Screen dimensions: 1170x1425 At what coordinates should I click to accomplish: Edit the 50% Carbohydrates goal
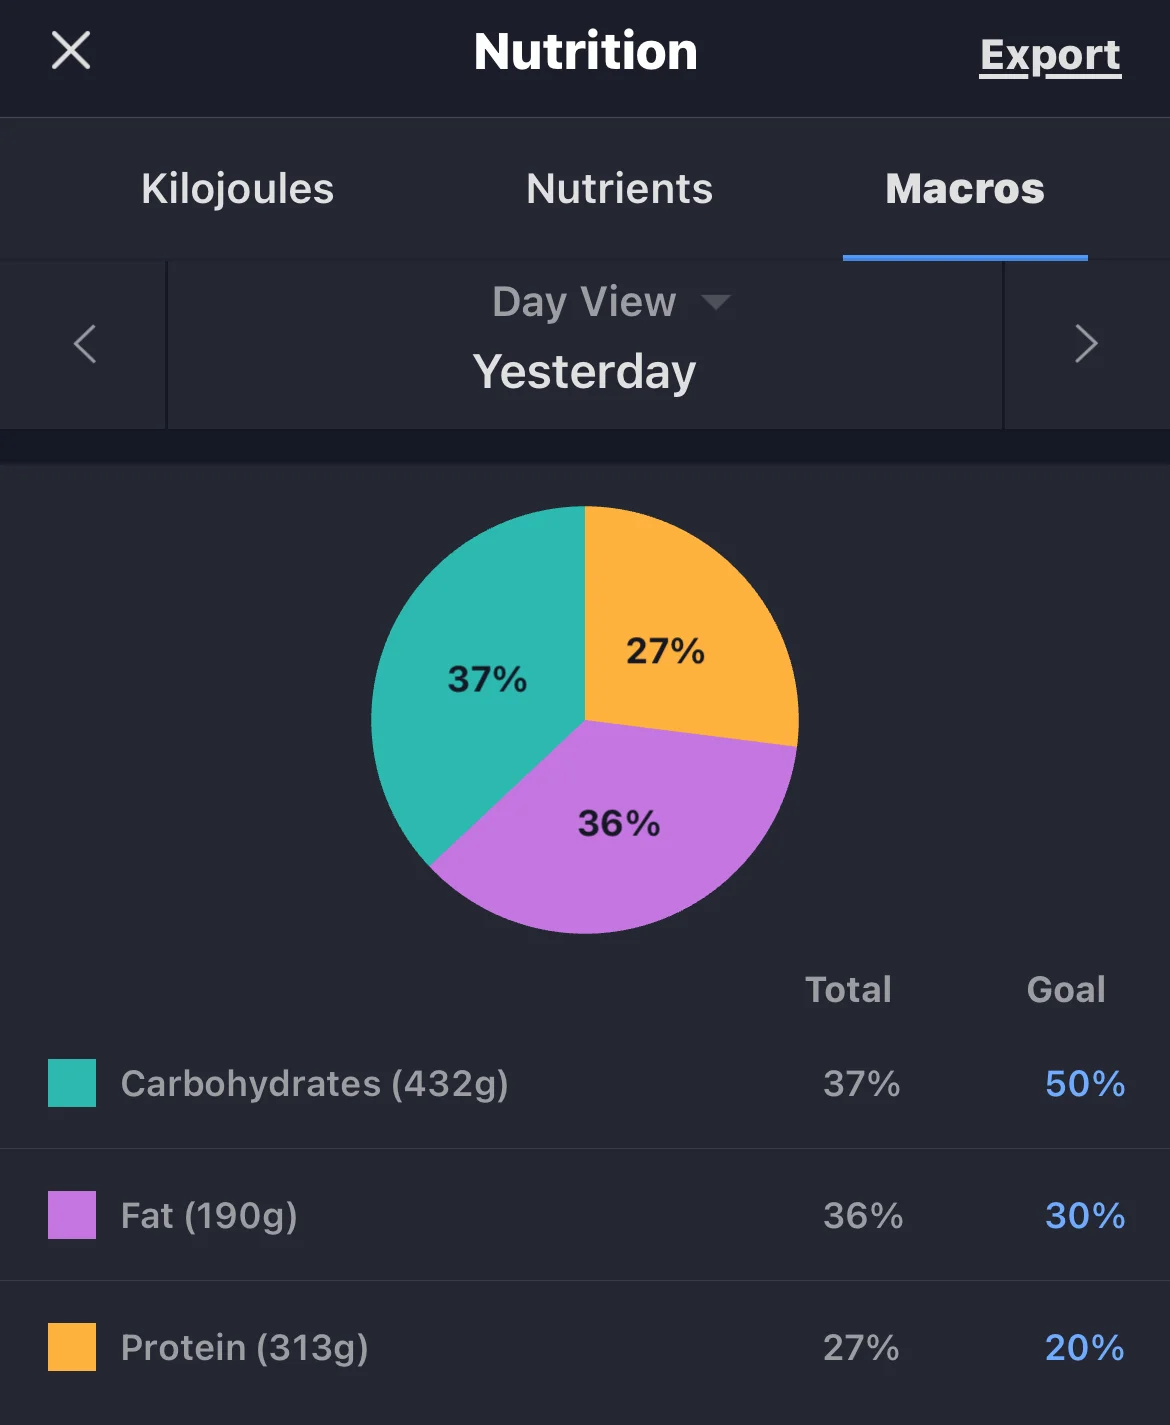tap(1084, 1083)
